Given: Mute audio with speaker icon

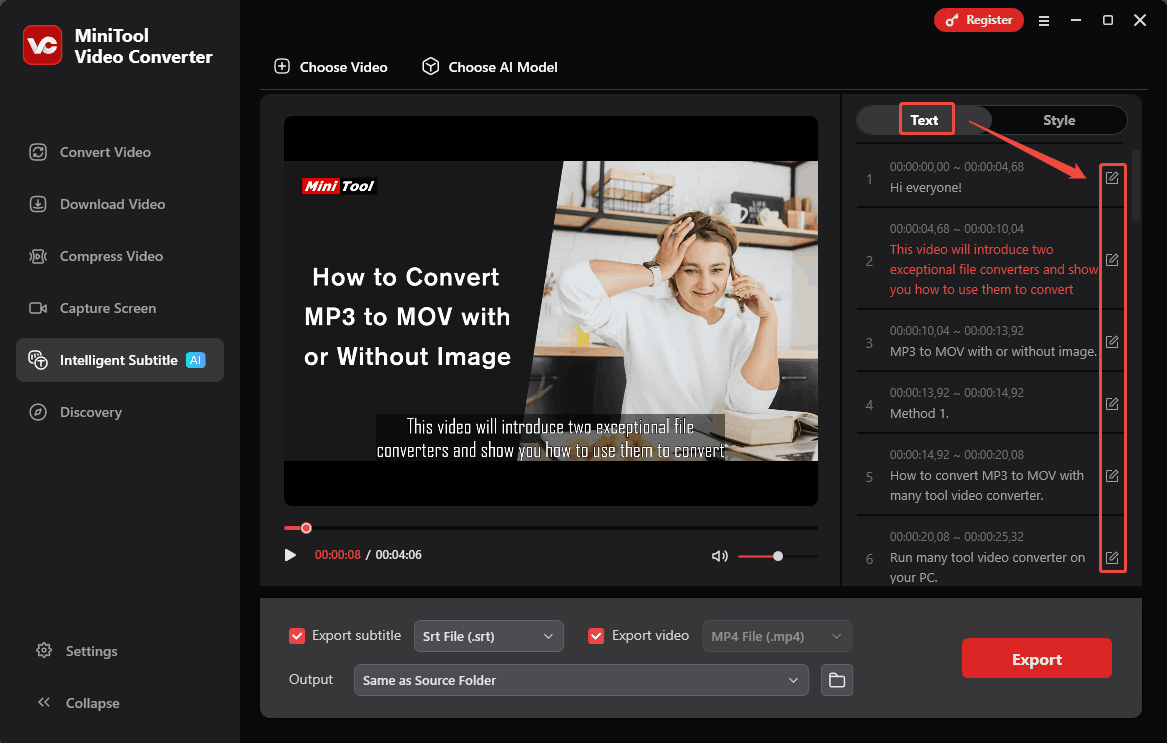Looking at the screenshot, I should click(x=719, y=556).
